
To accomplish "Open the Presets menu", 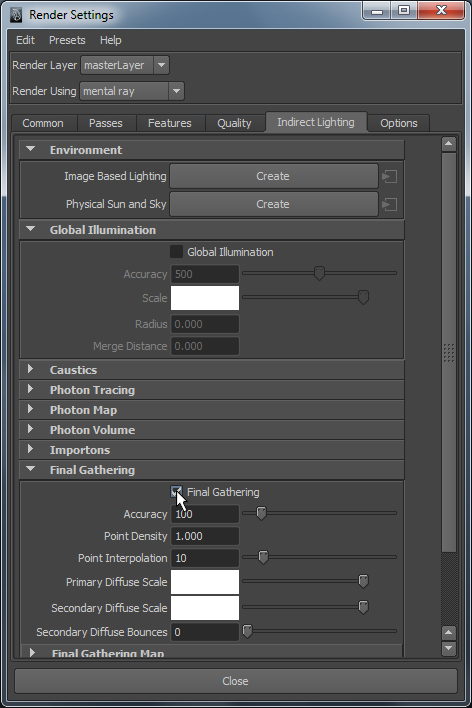I will tap(67, 40).
